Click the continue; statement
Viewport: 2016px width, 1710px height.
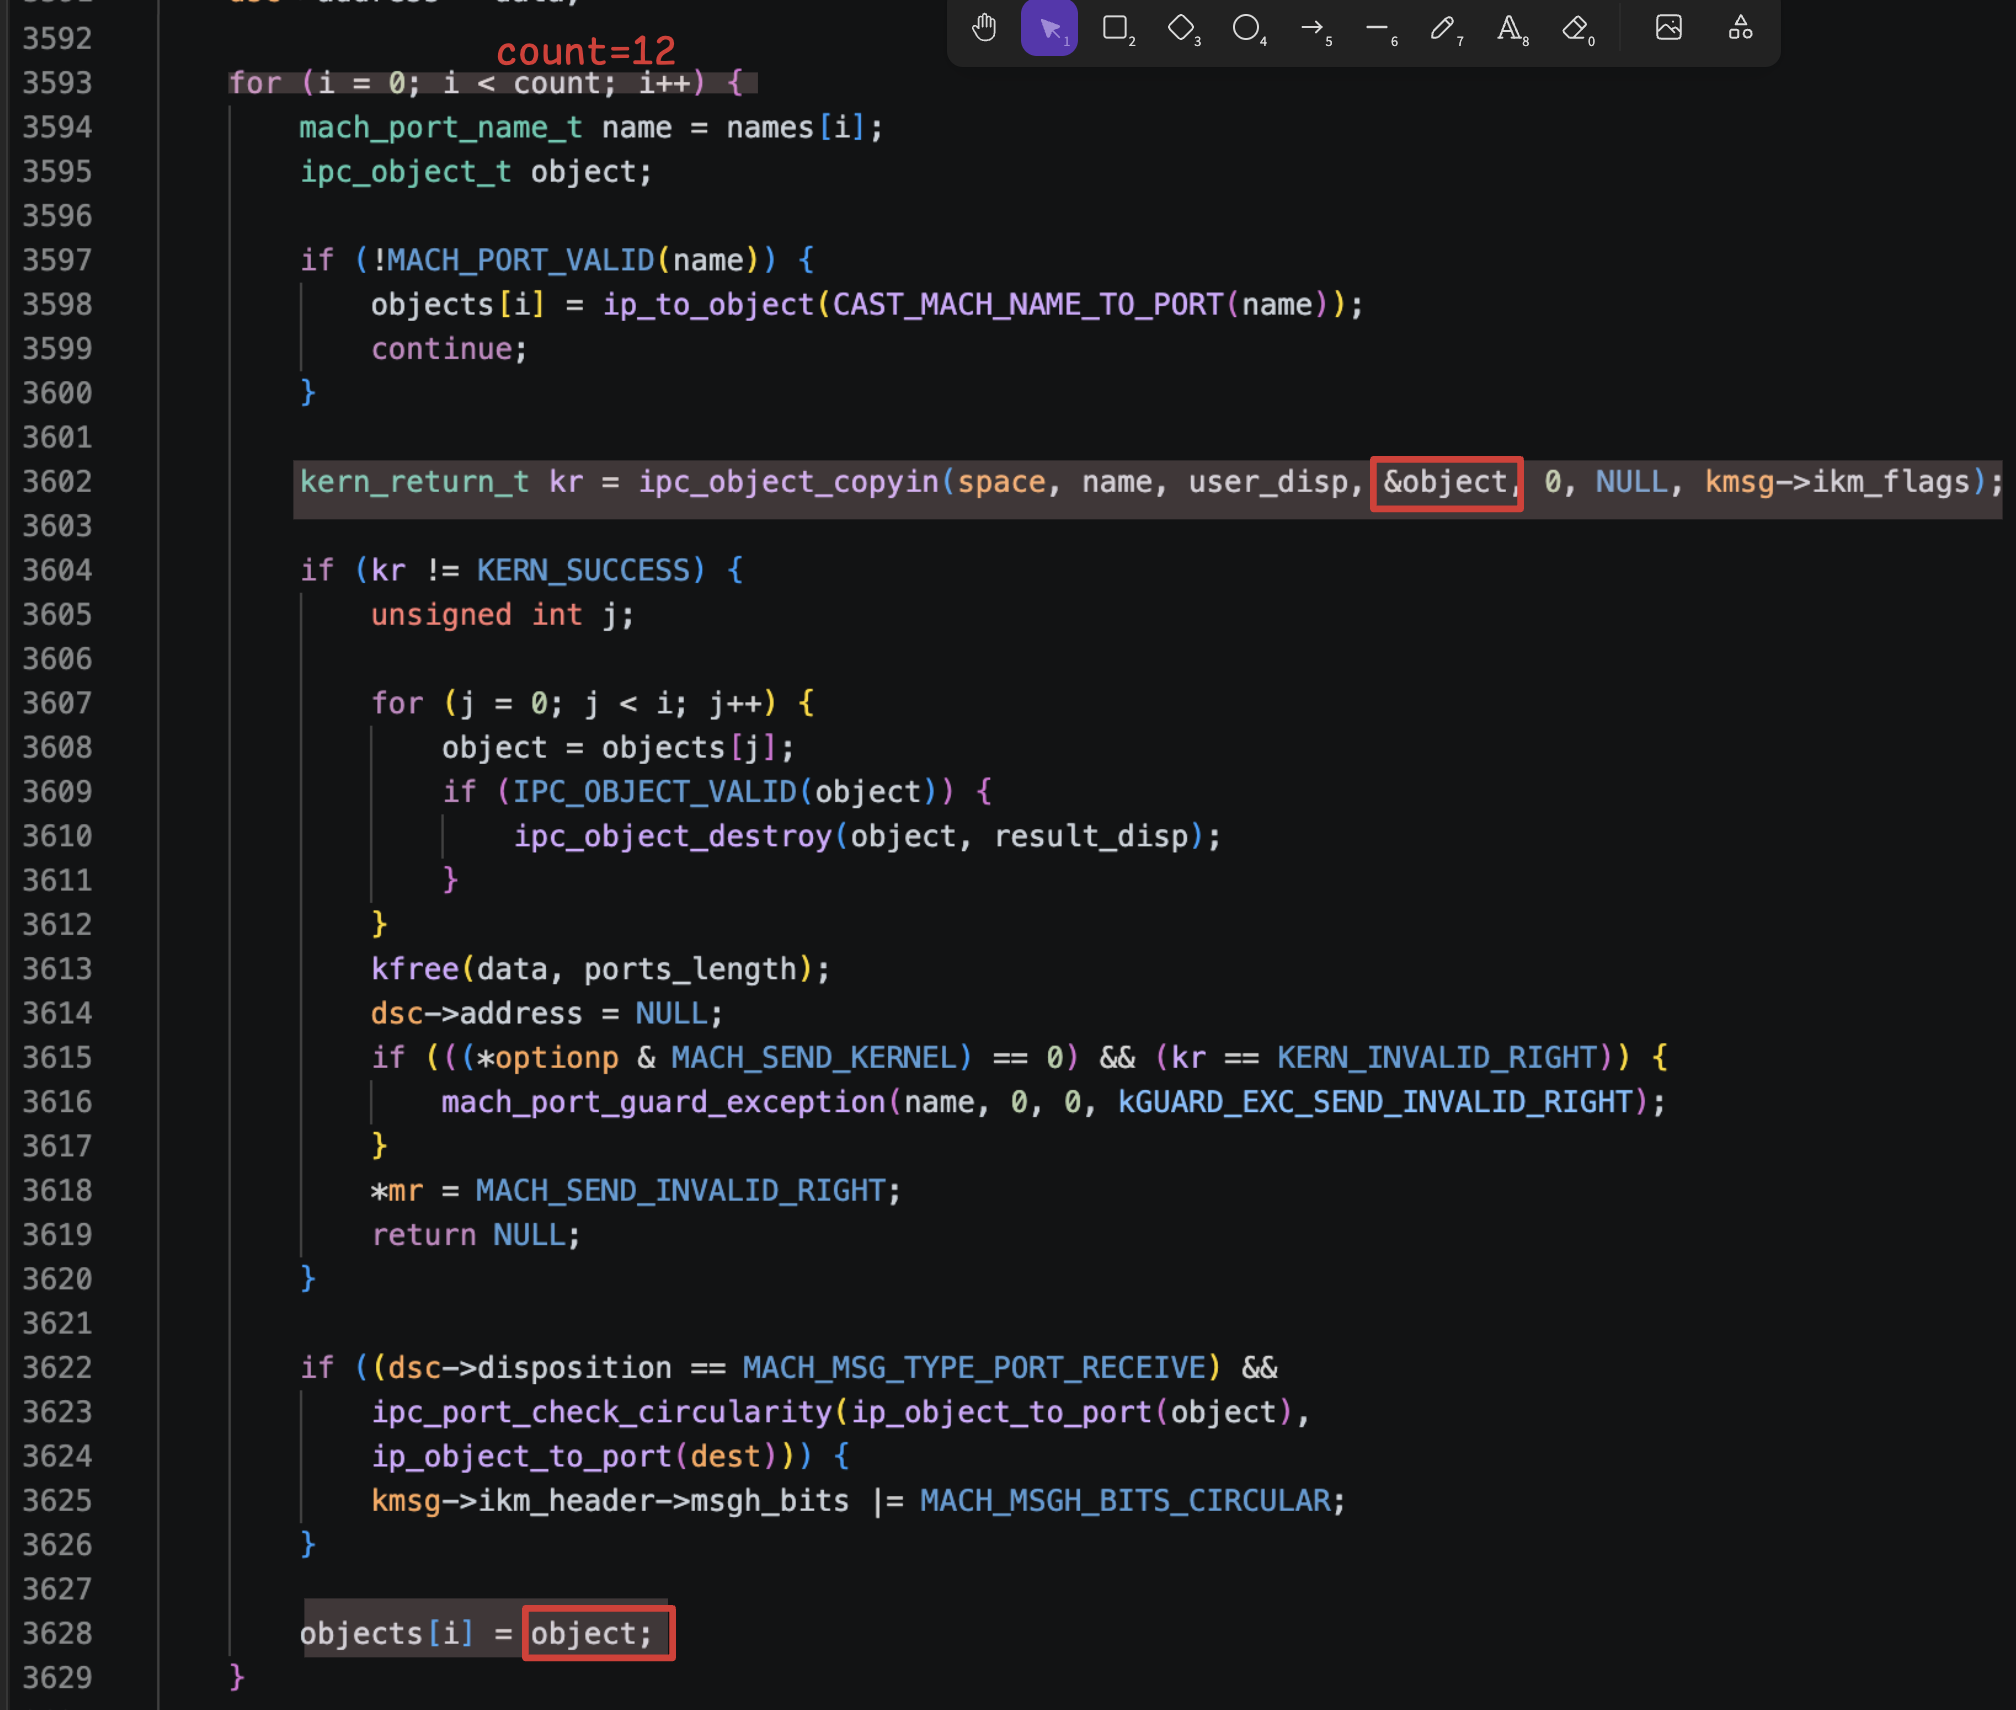449,349
